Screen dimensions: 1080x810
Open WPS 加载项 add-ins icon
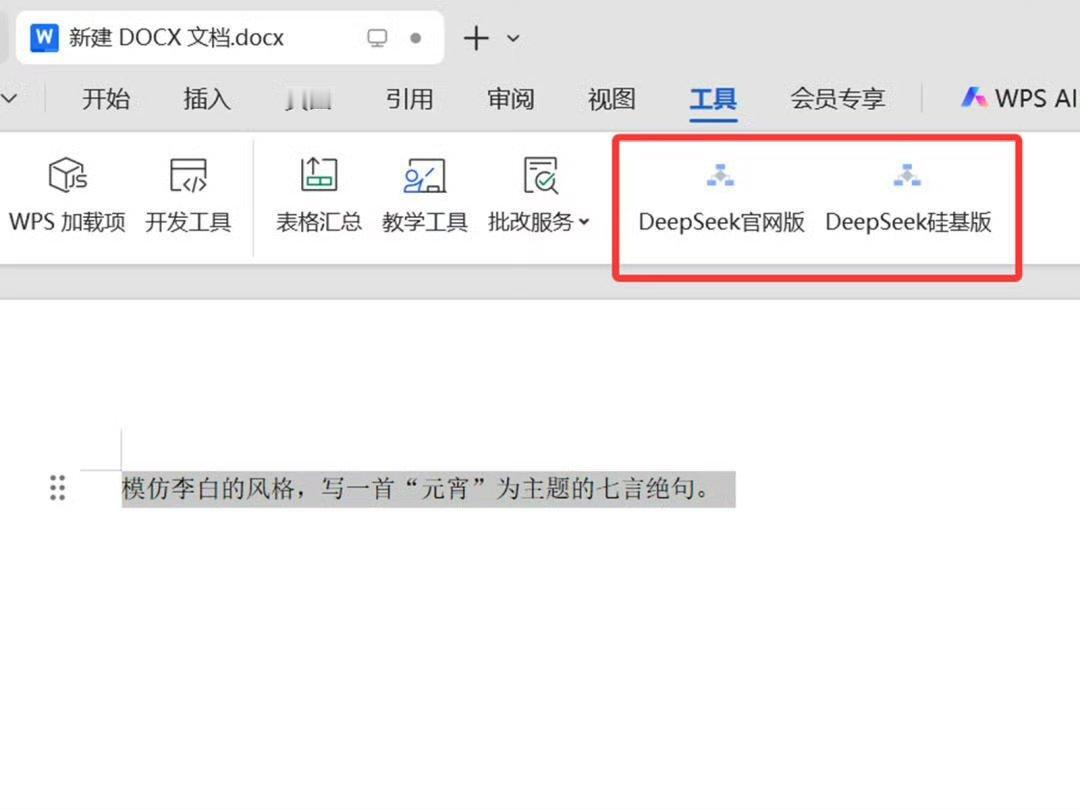tap(68, 175)
